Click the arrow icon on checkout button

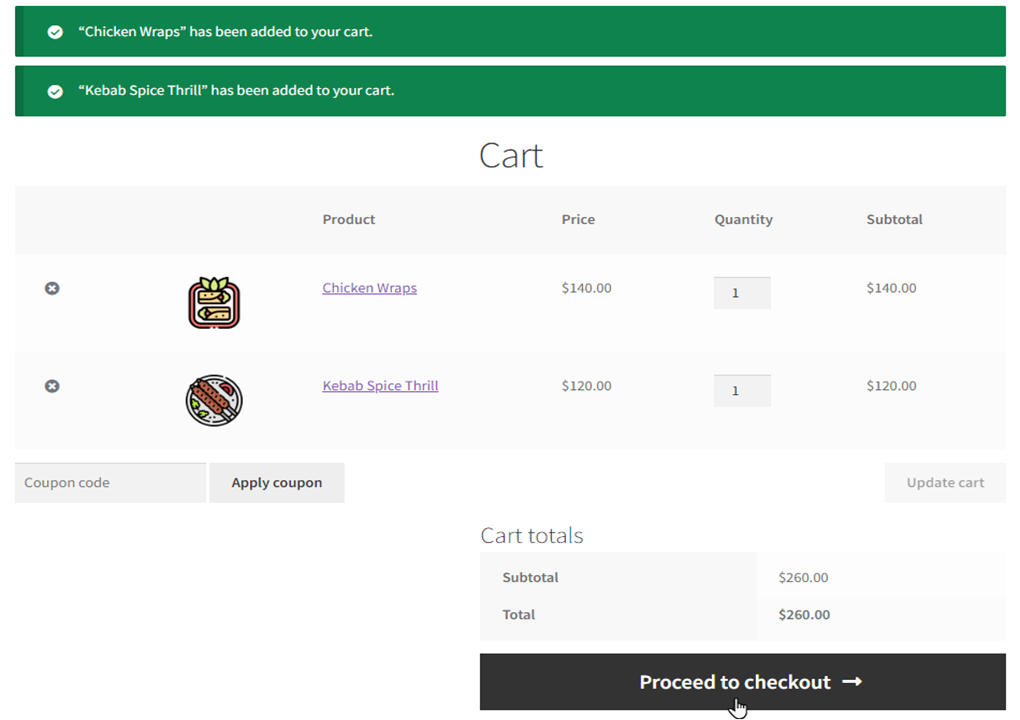point(852,682)
